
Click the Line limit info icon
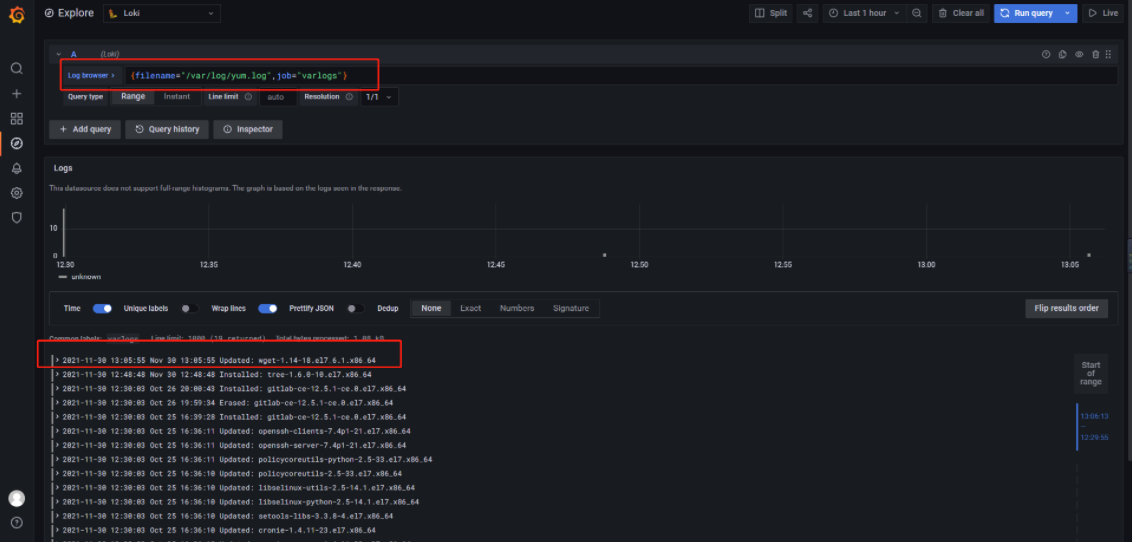248,97
